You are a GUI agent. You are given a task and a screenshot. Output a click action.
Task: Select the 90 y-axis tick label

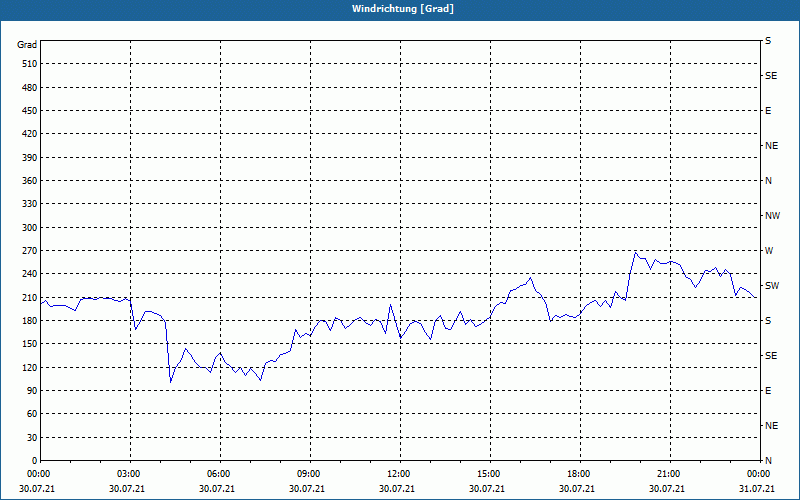[30, 391]
